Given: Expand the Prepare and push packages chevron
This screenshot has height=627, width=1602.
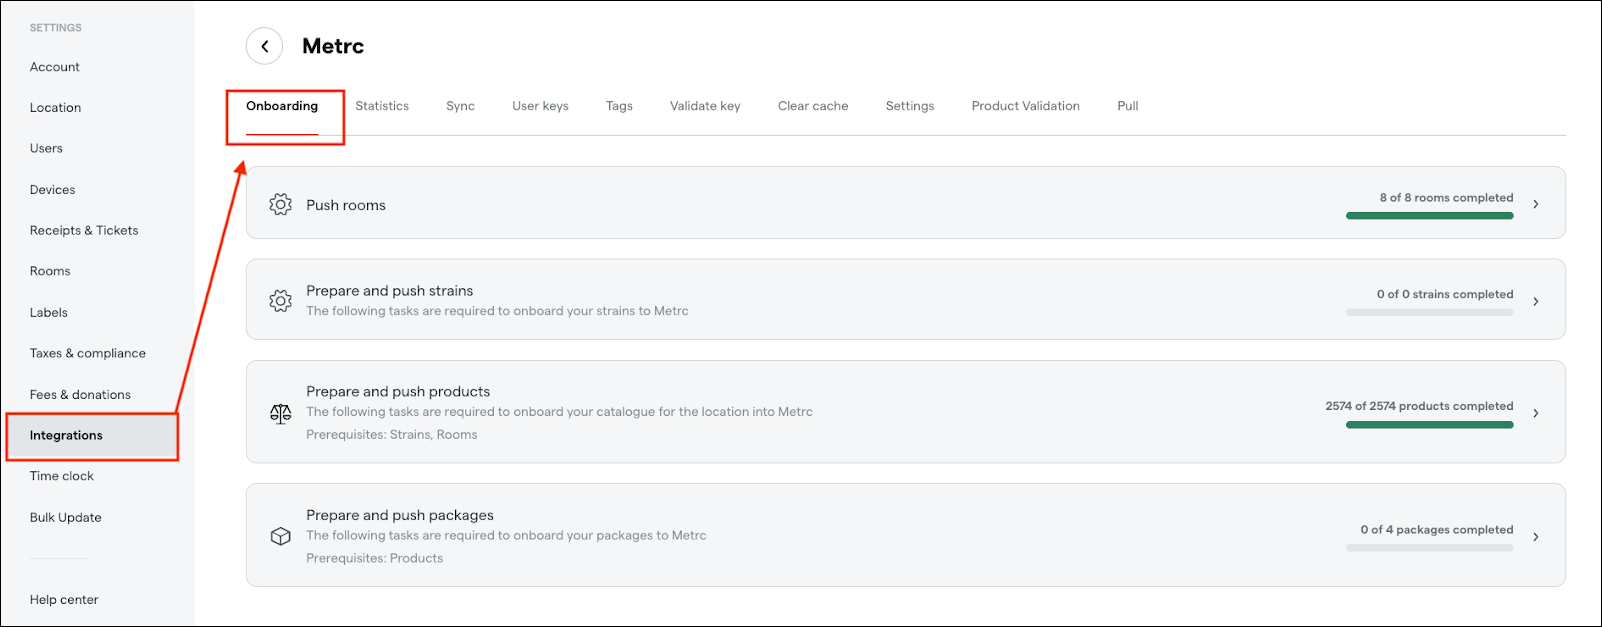Looking at the screenshot, I should click(1536, 537).
